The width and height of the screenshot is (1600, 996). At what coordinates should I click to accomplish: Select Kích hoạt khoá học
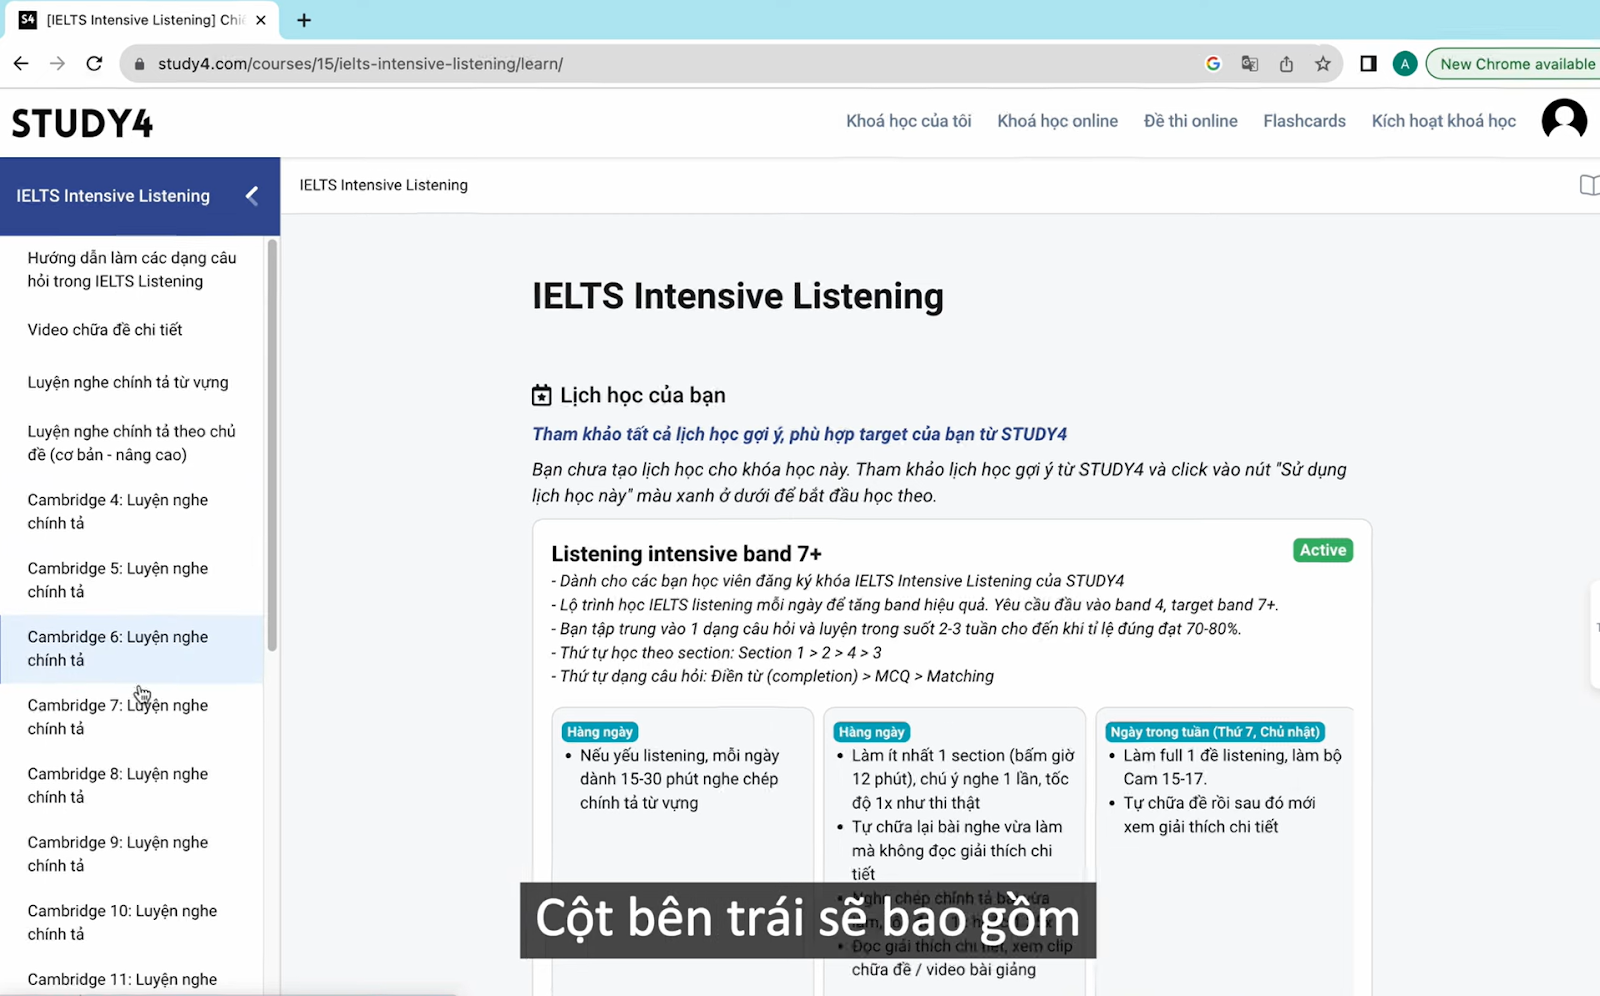[1443, 121]
